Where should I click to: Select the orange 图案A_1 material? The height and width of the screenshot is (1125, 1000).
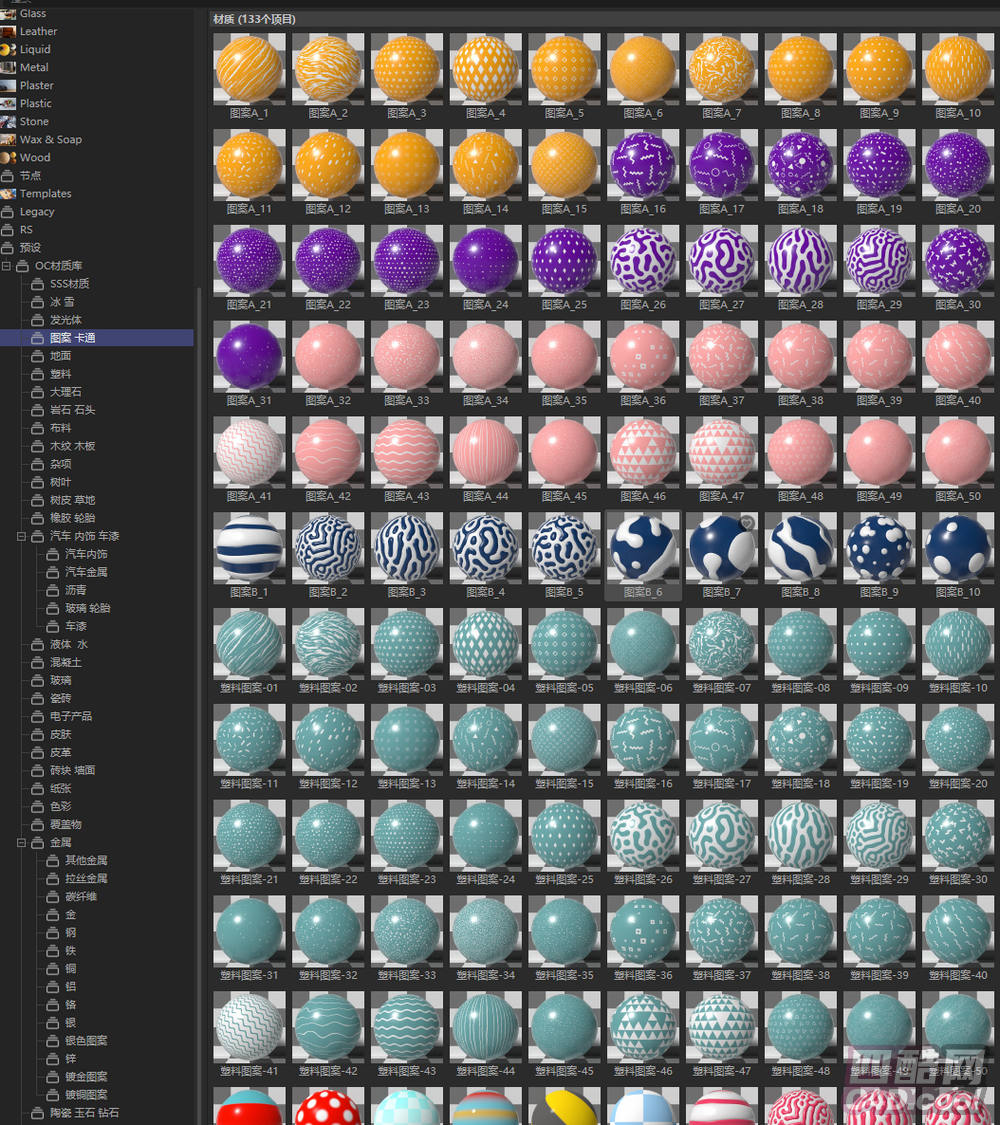point(249,69)
